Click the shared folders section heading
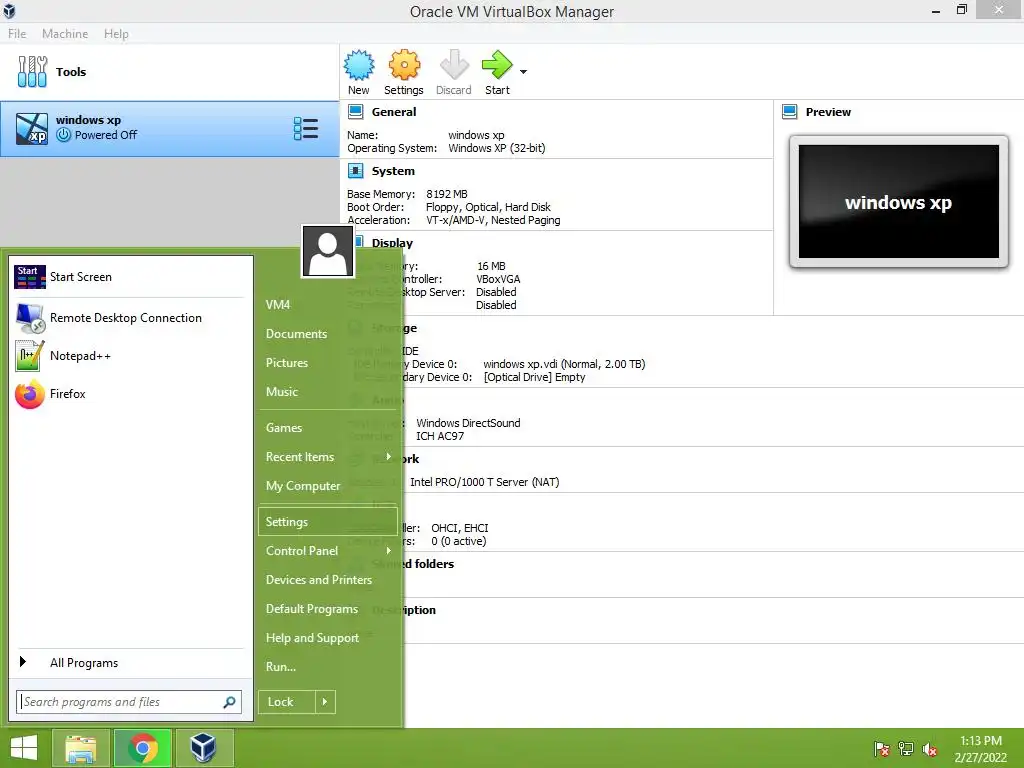1024x768 pixels. point(413,564)
